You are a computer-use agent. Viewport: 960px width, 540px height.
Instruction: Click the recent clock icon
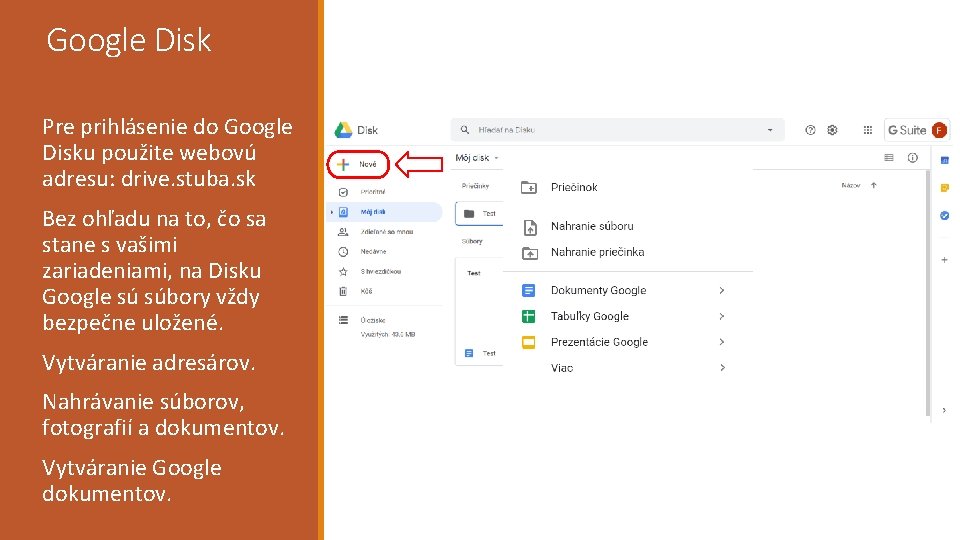(343, 252)
